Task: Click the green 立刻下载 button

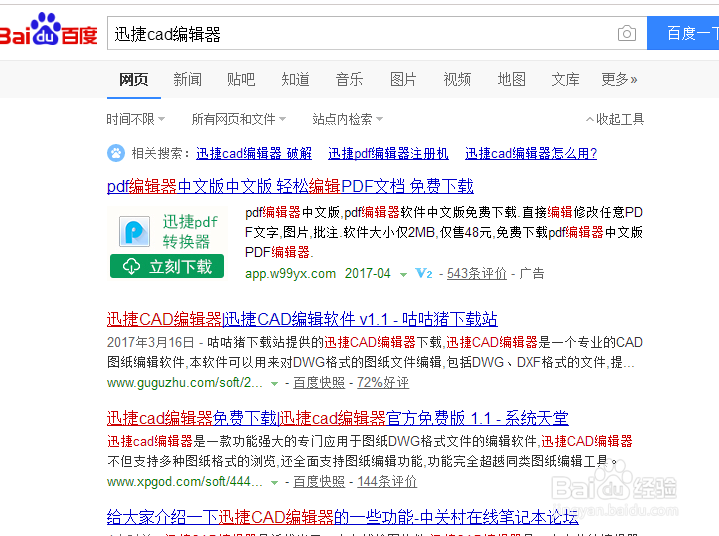Action: [x=167, y=266]
